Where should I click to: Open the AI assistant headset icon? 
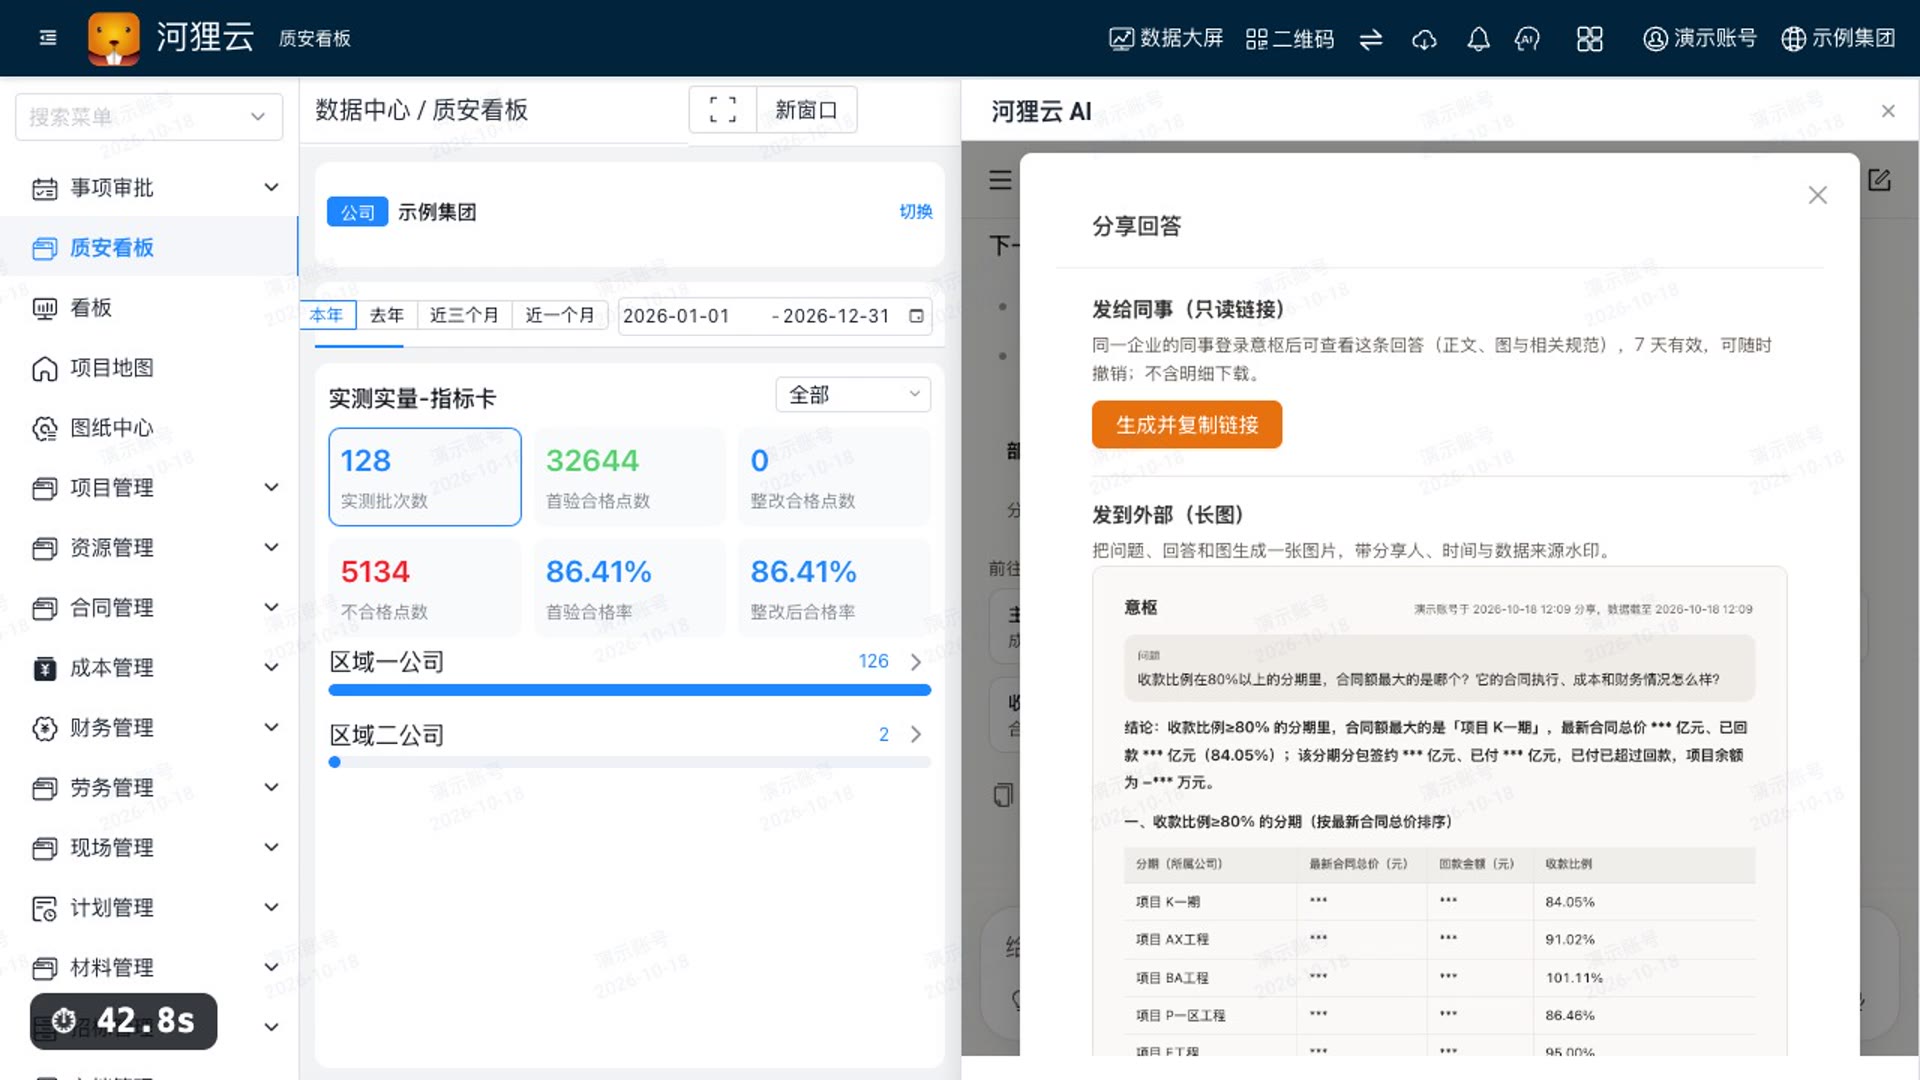point(1527,39)
